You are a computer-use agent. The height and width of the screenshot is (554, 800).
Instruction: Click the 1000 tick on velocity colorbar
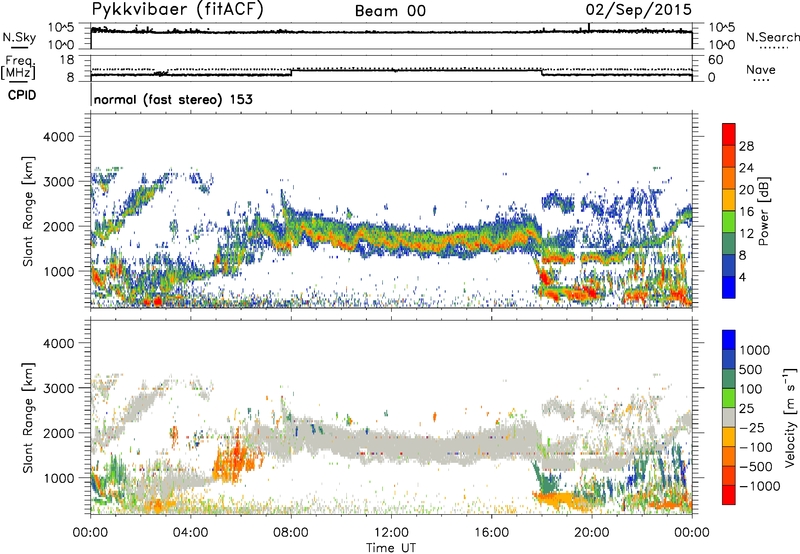click(754, 350)
